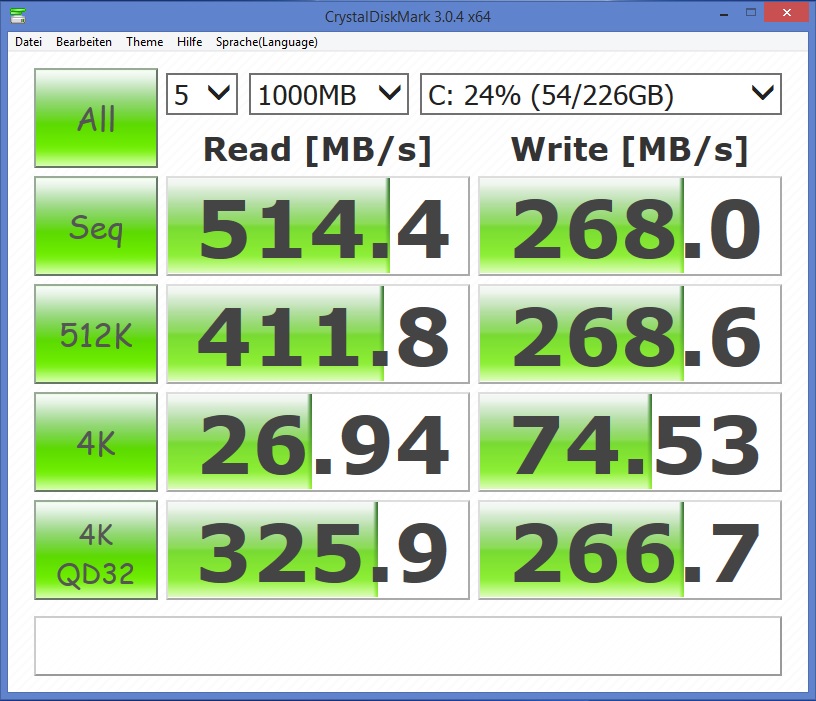Open the Hilfe menu
Screen dimensions: 816x701
tap(189, 42)
